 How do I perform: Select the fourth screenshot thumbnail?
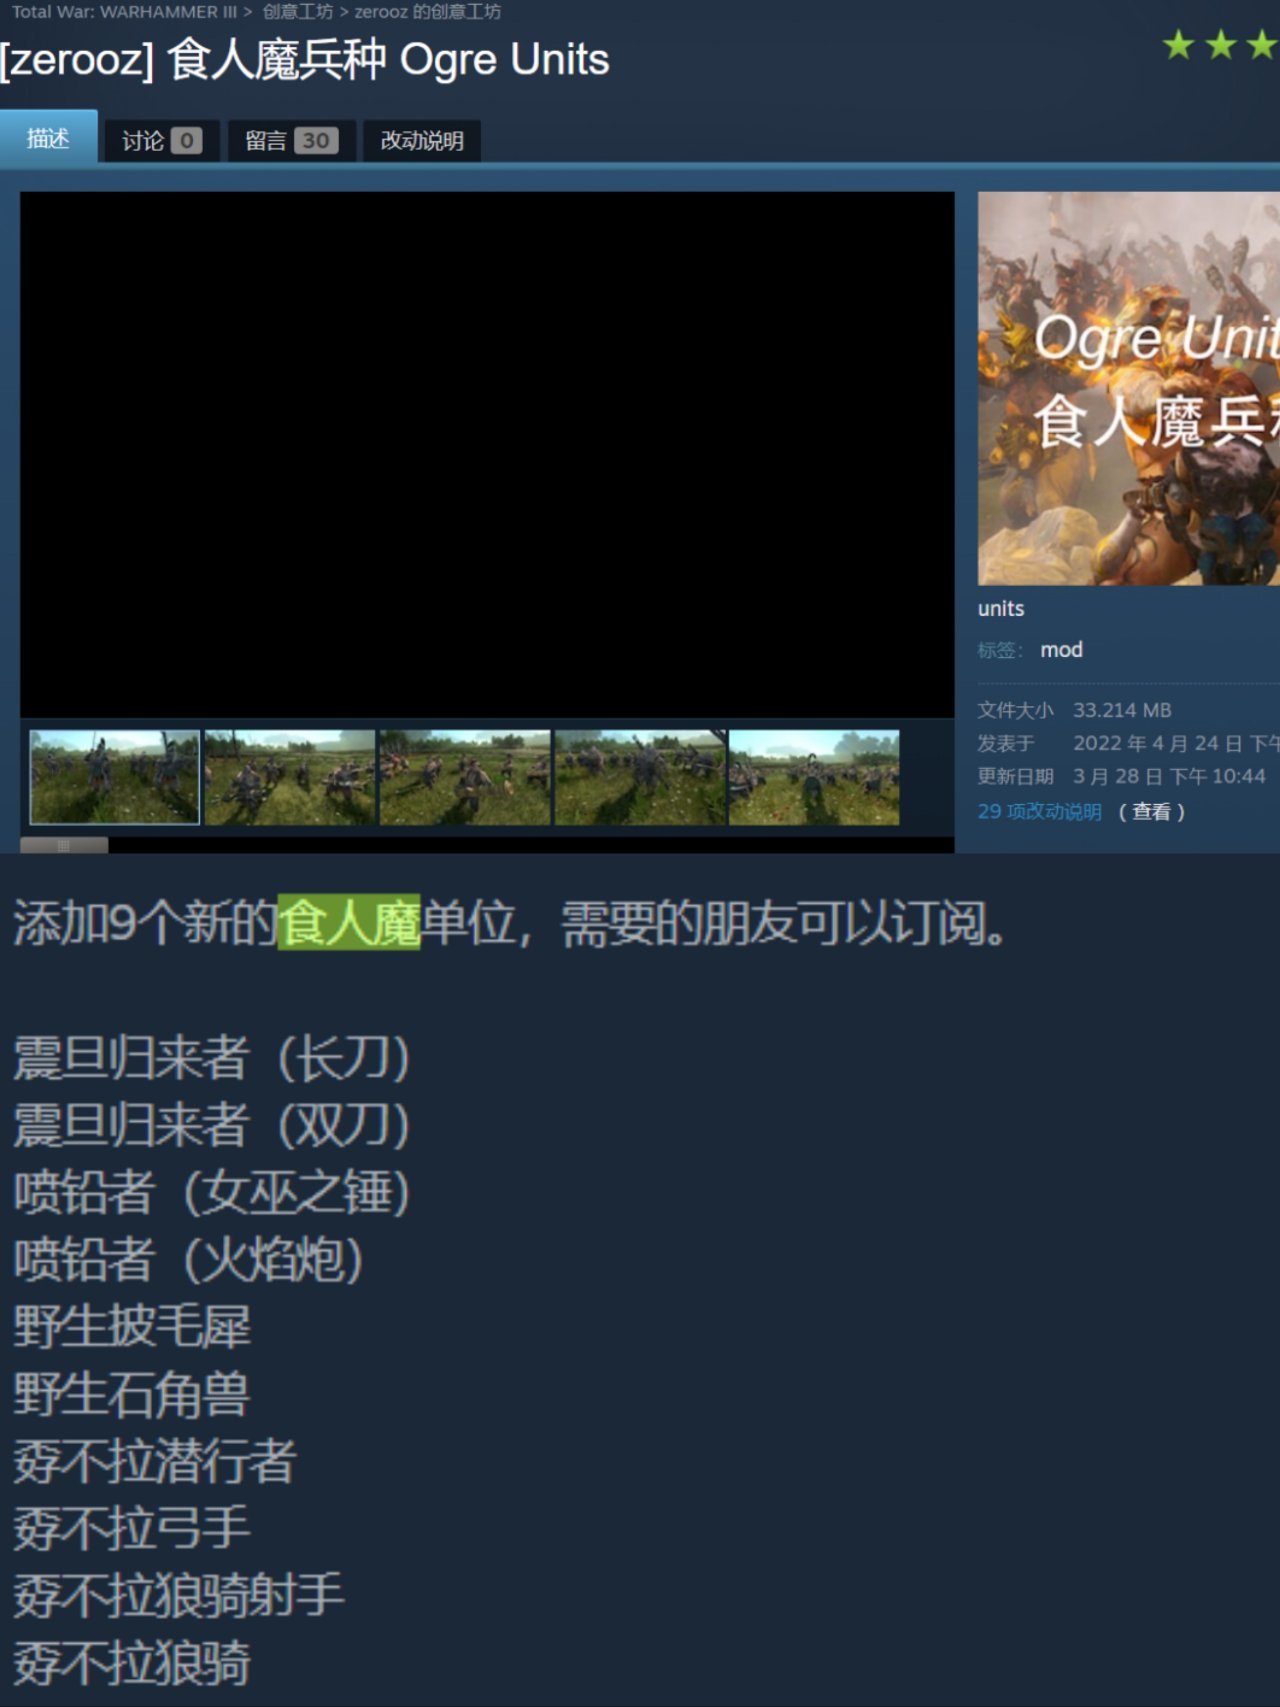point(640,777)
